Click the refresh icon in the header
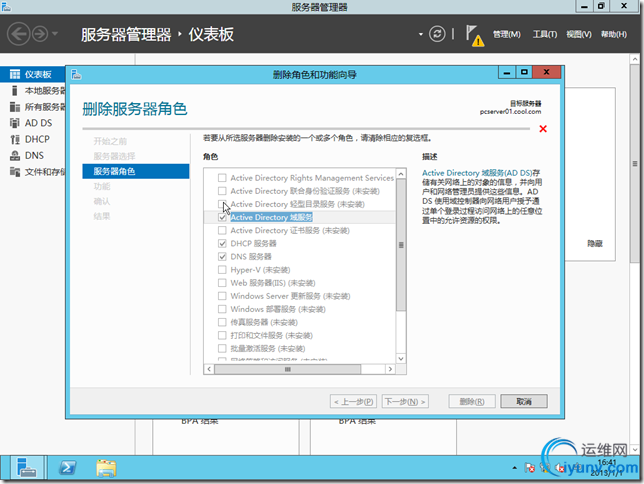Viewport: 644px width, 484px height. (x=437, y=34)
